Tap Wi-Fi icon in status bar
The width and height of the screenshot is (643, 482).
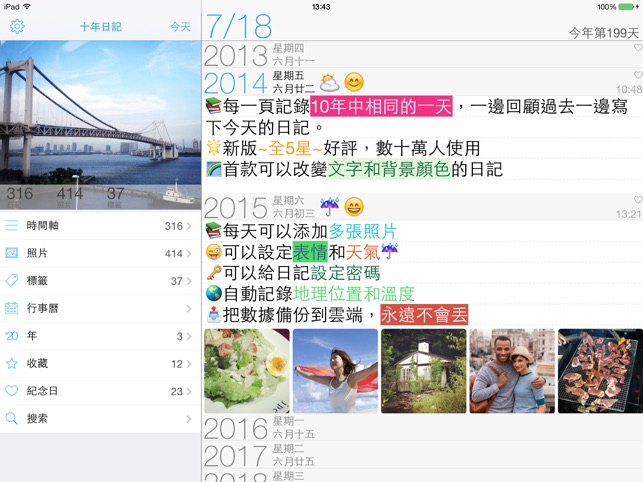27,7
